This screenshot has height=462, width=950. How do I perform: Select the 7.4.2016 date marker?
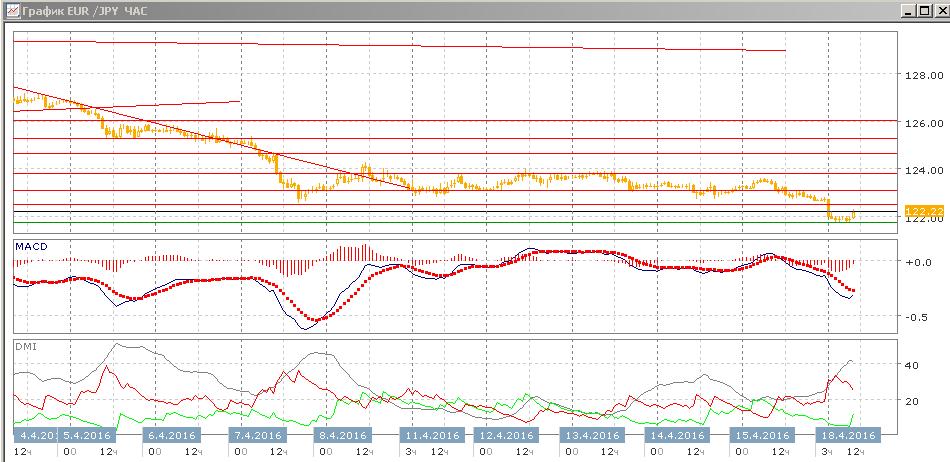(x=257, y=435)
